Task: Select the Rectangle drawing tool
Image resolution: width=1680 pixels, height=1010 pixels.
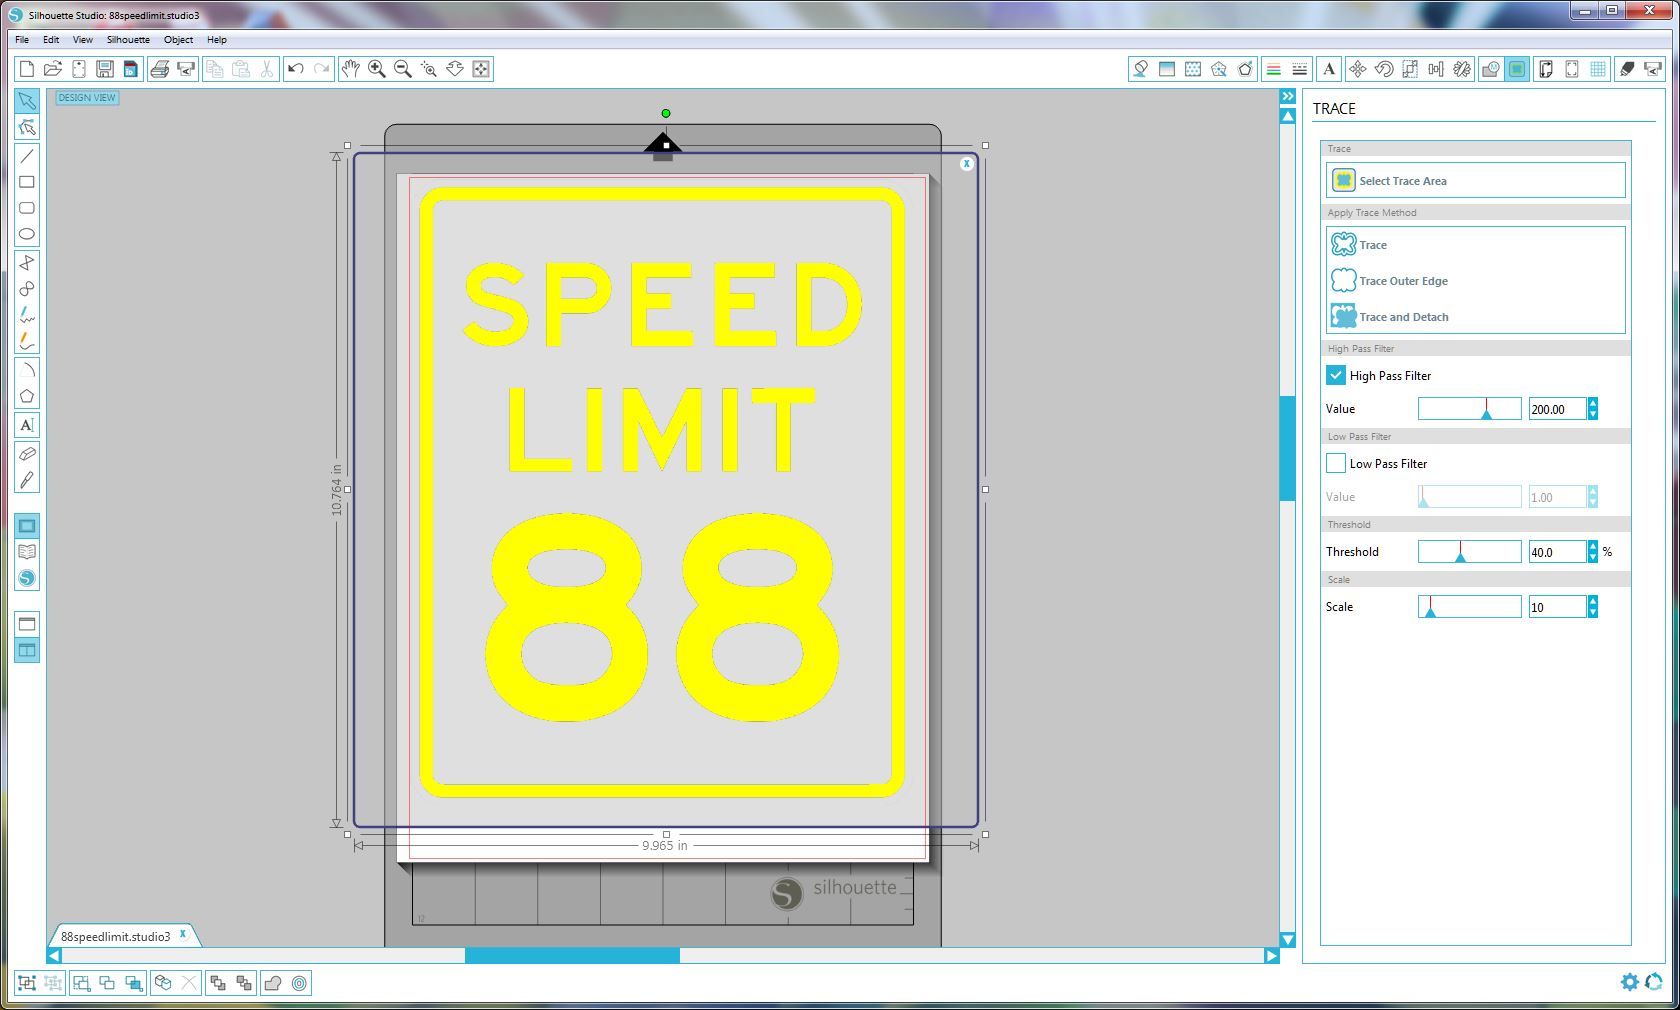Action: point(27,182)
